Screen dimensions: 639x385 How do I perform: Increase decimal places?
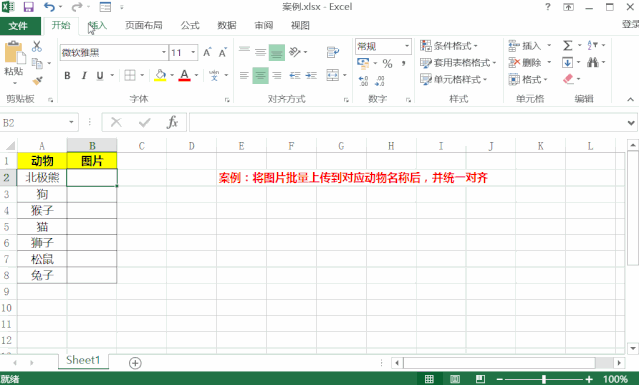(x=364, y=81)
